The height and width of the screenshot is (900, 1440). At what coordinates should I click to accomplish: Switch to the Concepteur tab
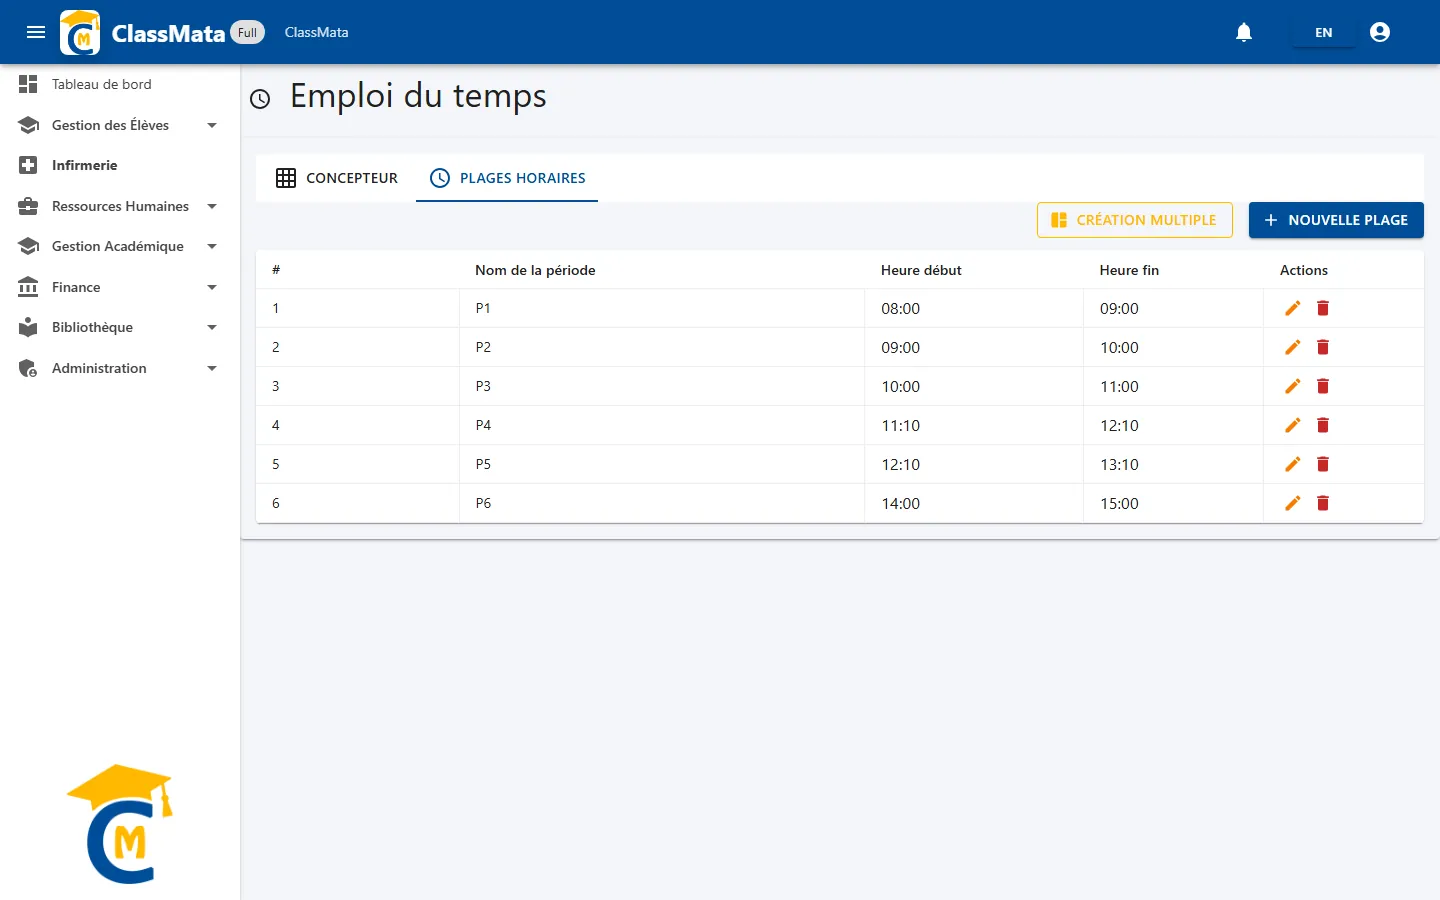(336, 178)
